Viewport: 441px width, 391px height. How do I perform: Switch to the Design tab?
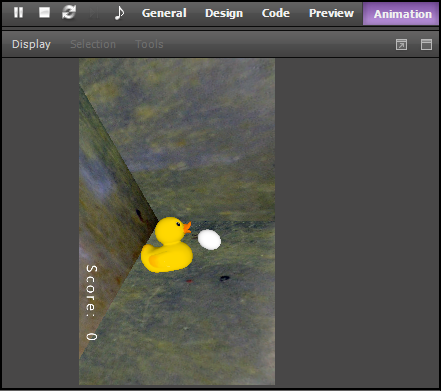click(224, 13)
